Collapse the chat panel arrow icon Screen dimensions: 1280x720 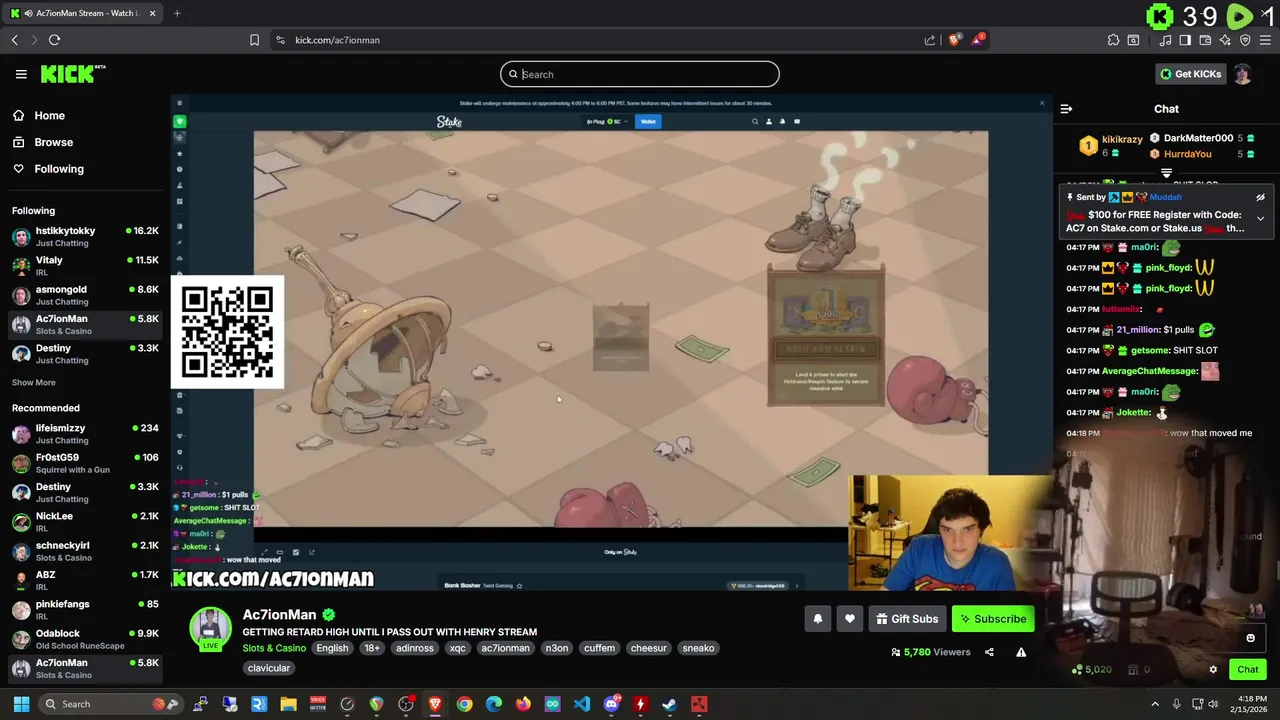click(x=1066, y=109)
